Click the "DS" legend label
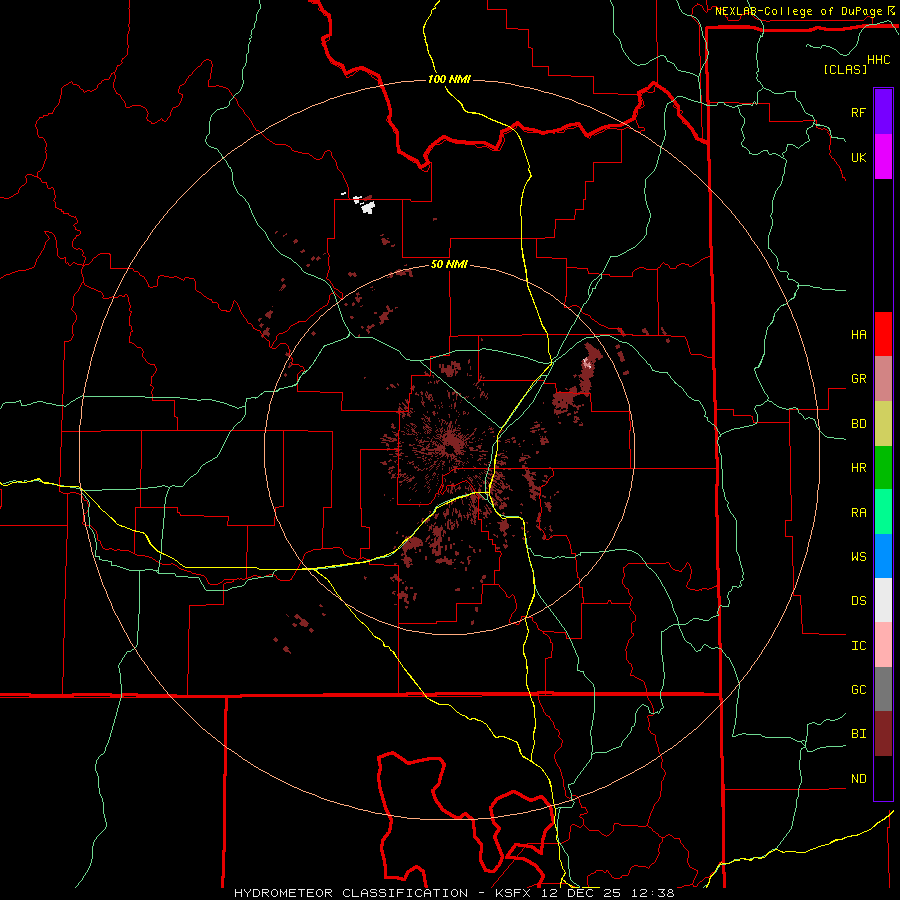This screenshot has width=900, height=900. pos(858,601)
